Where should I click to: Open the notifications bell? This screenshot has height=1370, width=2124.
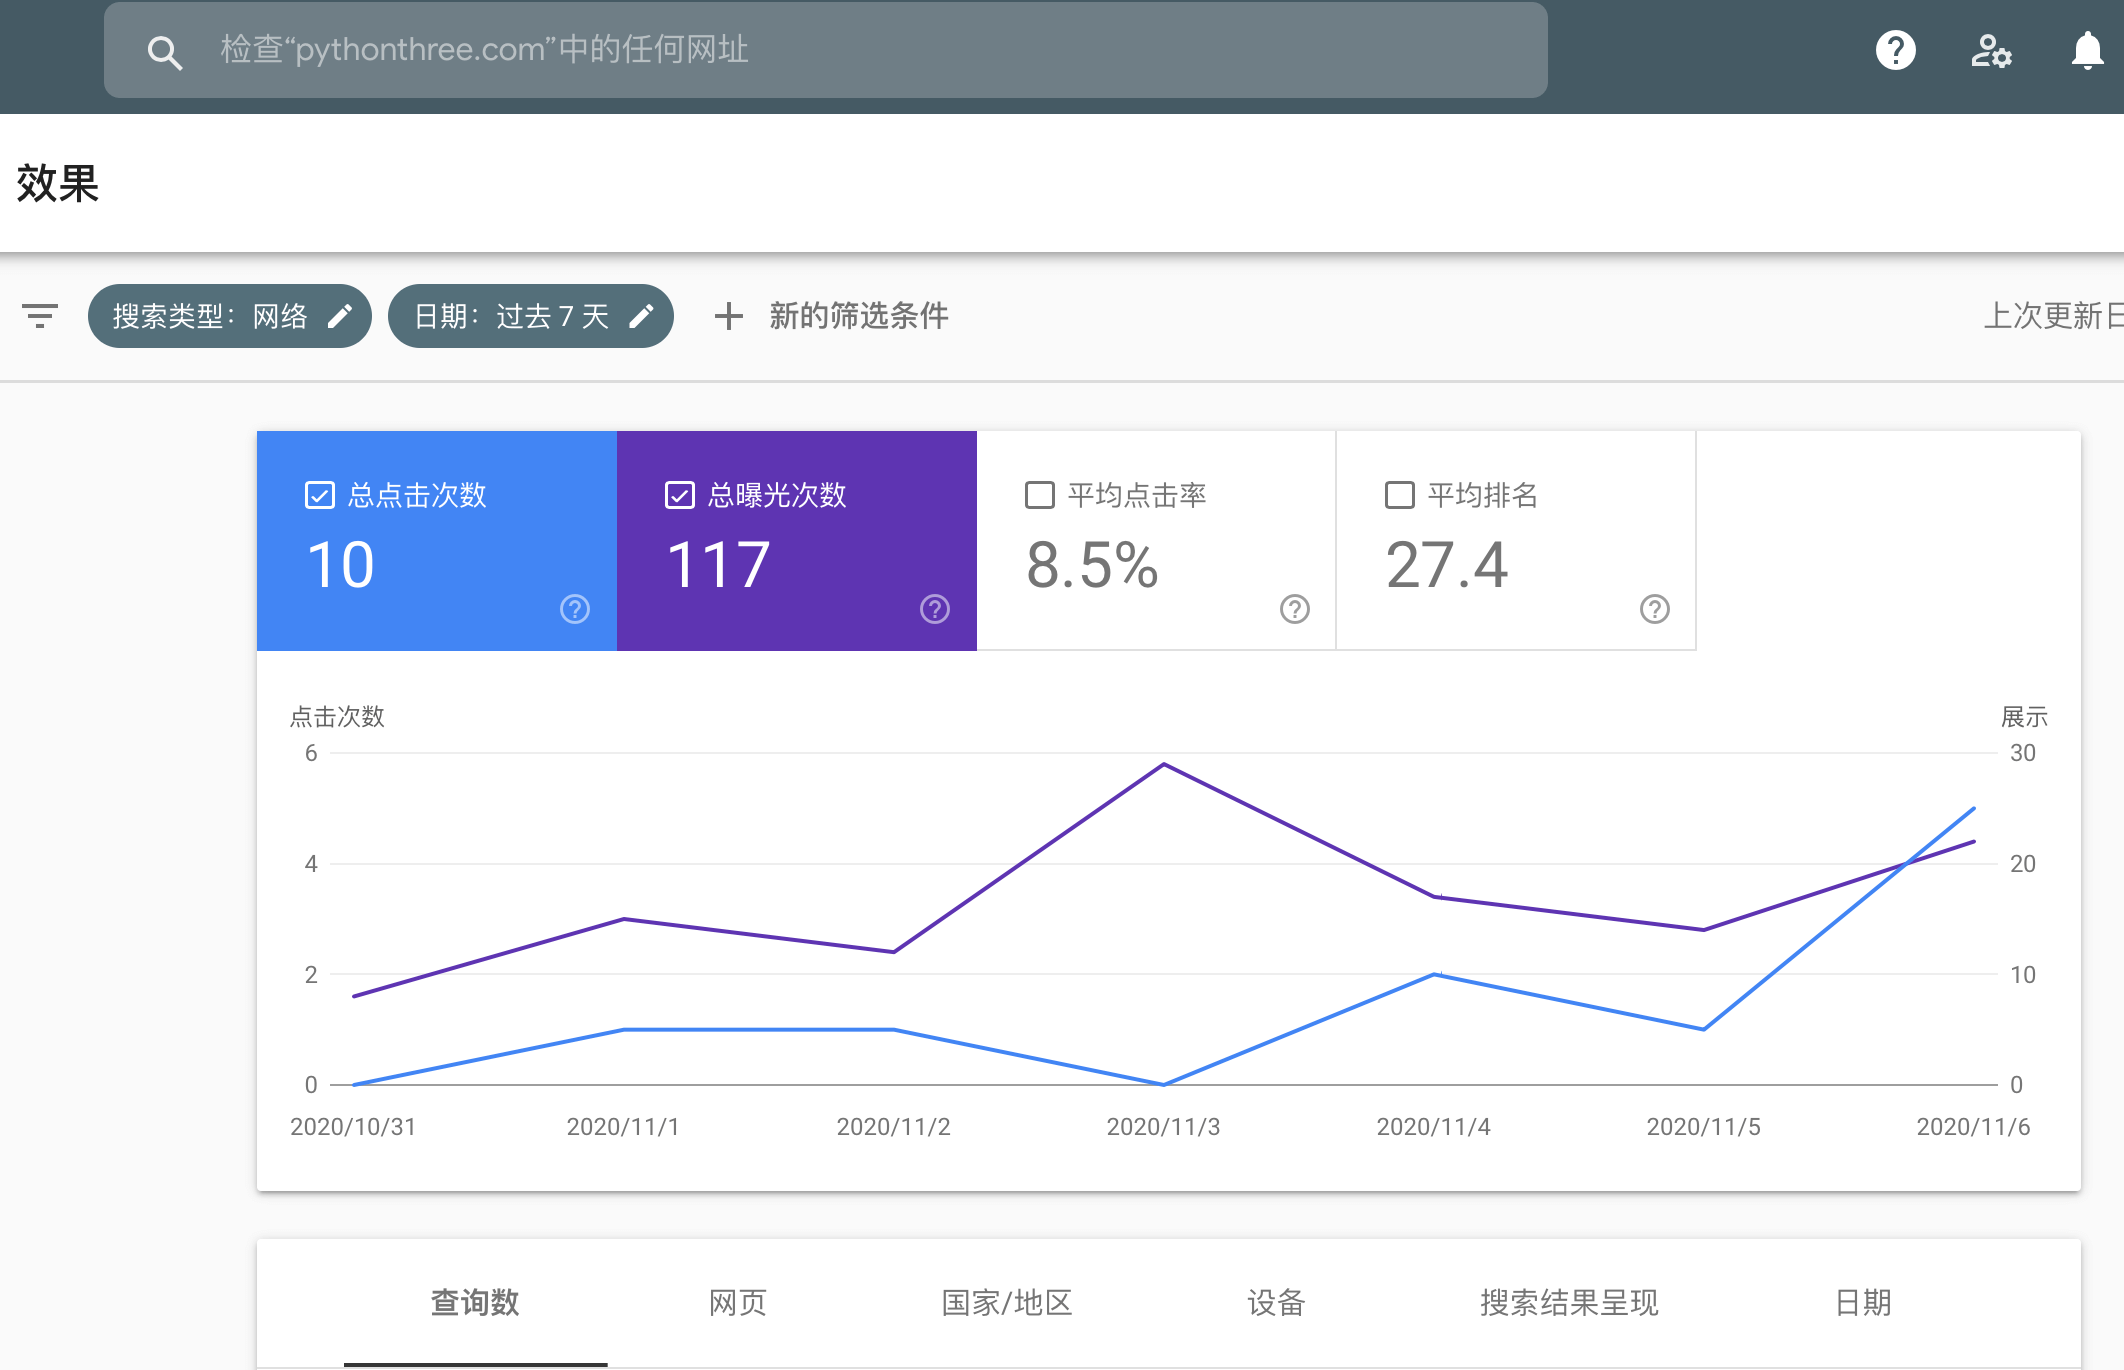click(2087, 50)
